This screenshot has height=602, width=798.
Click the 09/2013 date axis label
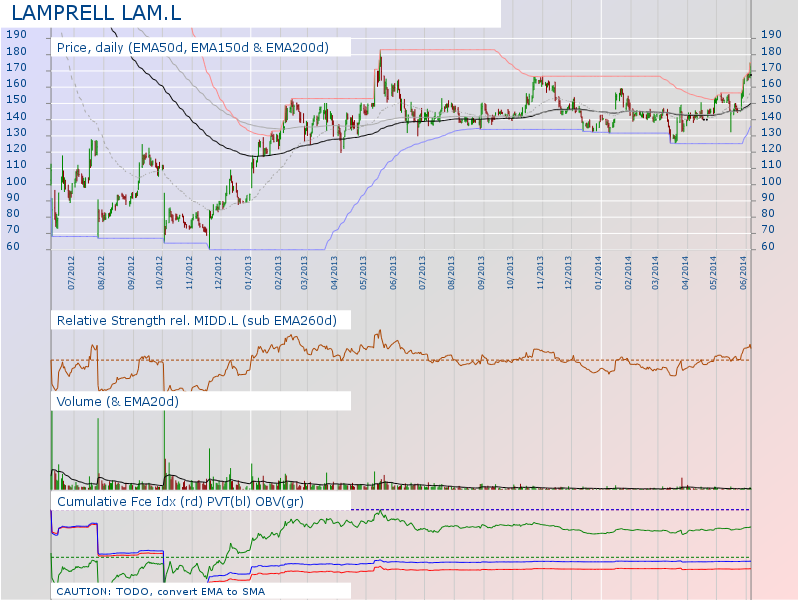[x=481, y=273]
